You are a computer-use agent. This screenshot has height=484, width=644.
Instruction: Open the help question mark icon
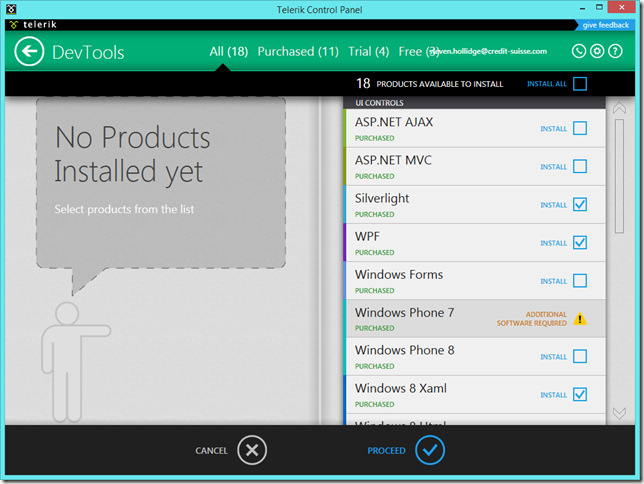click(615, 51)
